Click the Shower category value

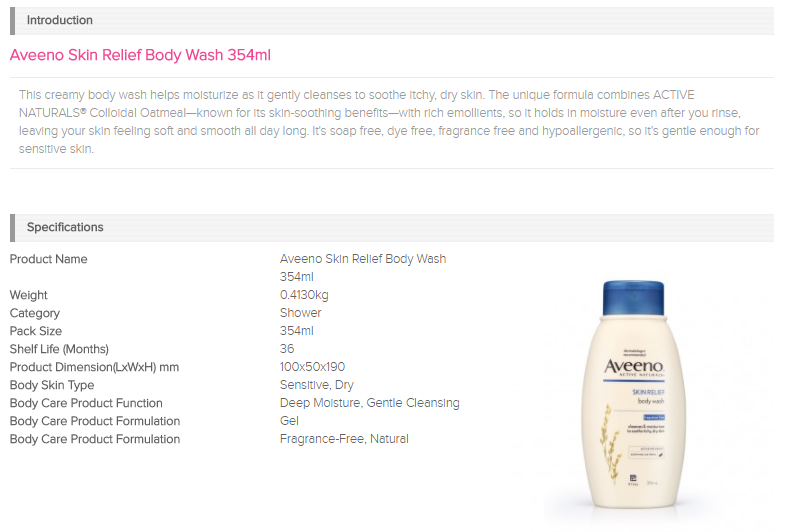(300, 313)
